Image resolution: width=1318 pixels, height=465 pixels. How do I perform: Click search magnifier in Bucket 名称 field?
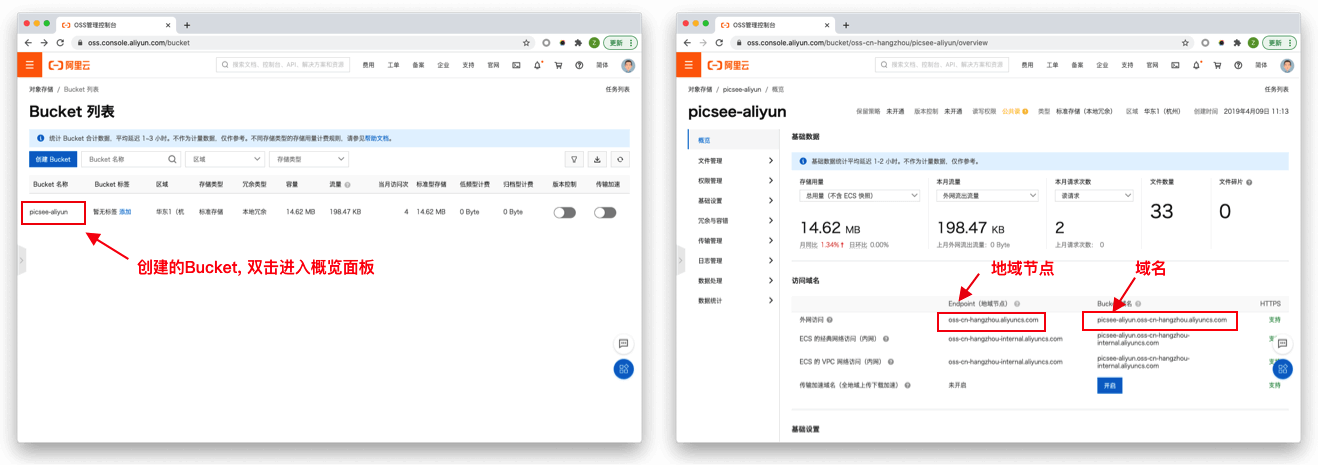[172, 159]
